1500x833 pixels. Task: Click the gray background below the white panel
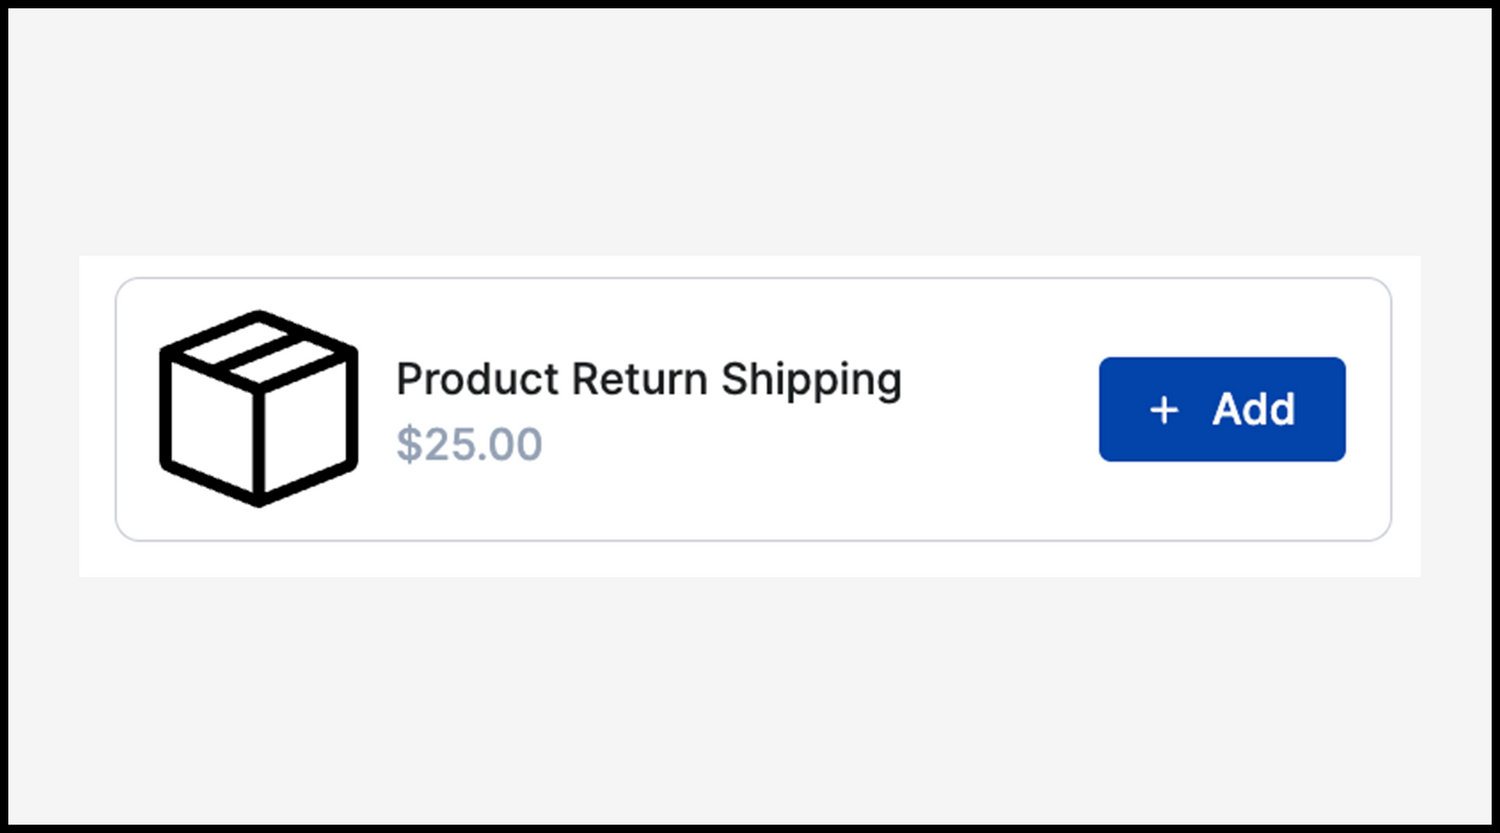(x=750, y=700)
